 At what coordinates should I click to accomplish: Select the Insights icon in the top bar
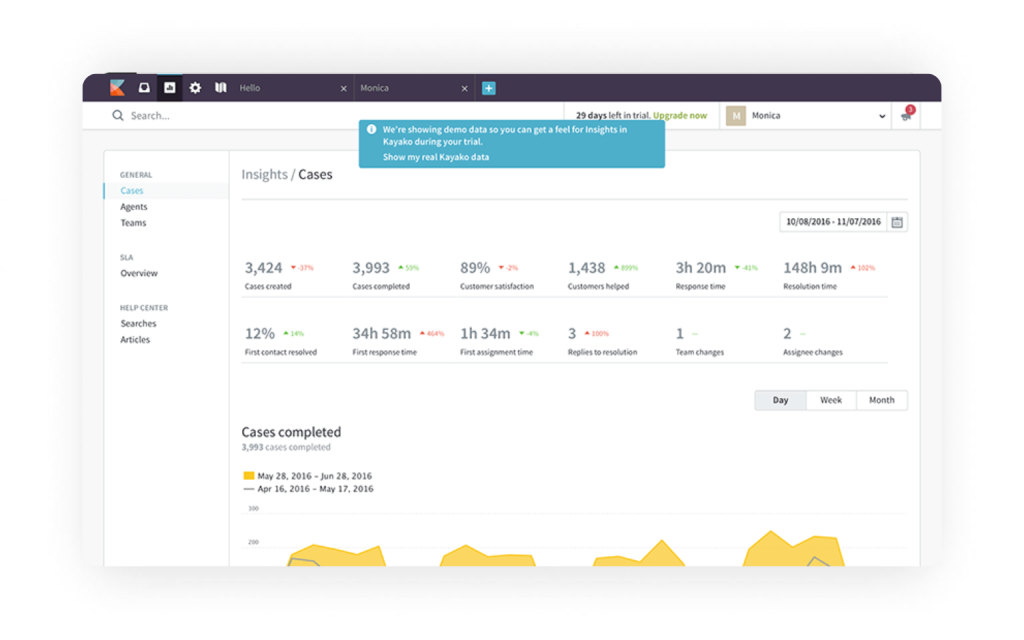168,87
